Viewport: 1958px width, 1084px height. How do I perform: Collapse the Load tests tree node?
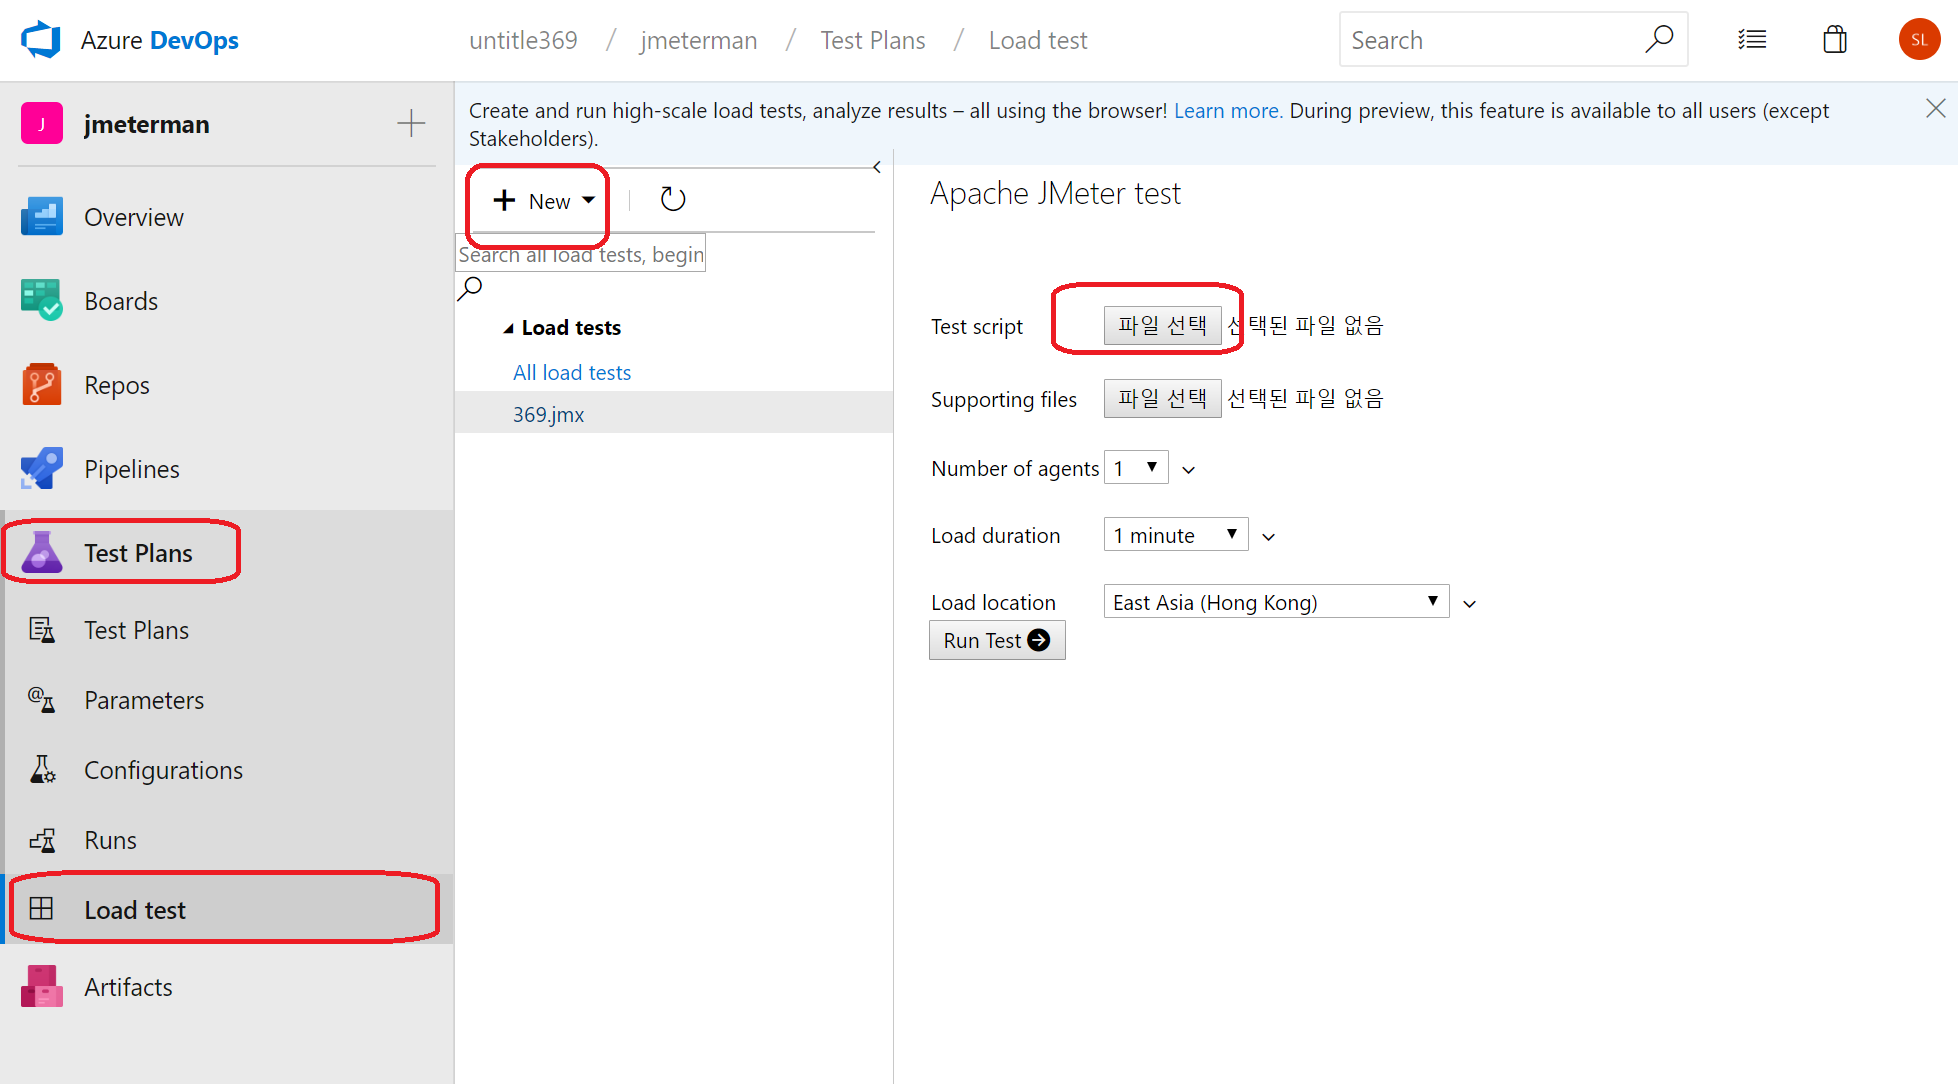pyautogui.click(x=508, y=328)
